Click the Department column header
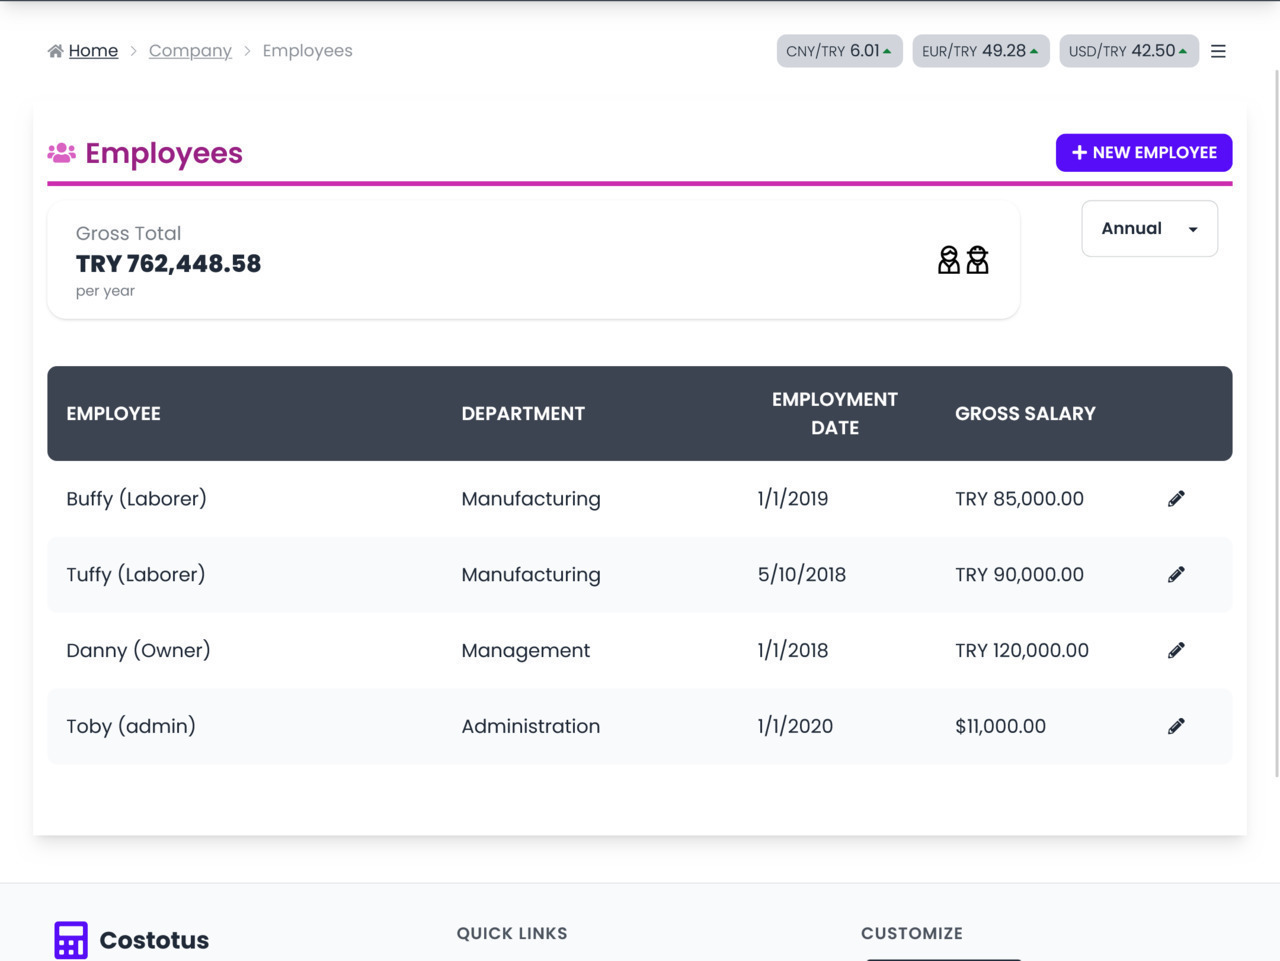Image resolution: width=1280 pixels, height=961 pixels. tap(523, 414)
